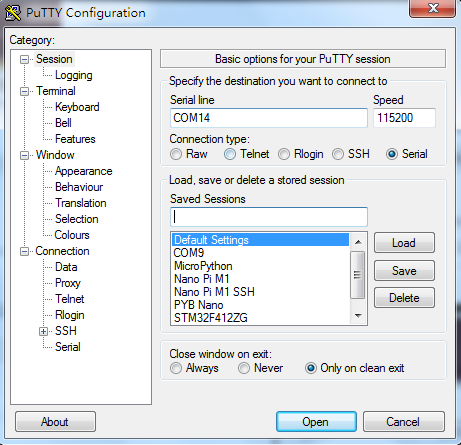This screenshot has width=461, height=445.
Task: Click the Serial line field containing COM14
Action: coord(269,118)
